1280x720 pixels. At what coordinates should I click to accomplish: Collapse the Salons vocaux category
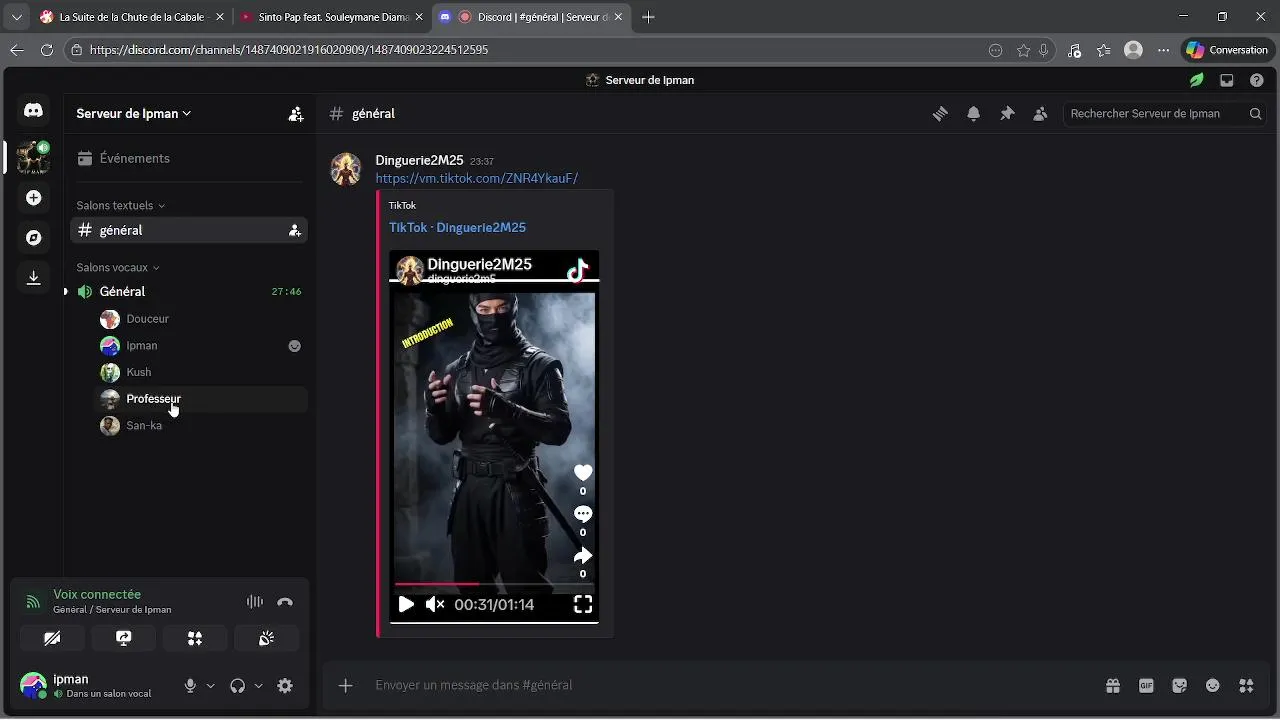click(x=118, y=268)
